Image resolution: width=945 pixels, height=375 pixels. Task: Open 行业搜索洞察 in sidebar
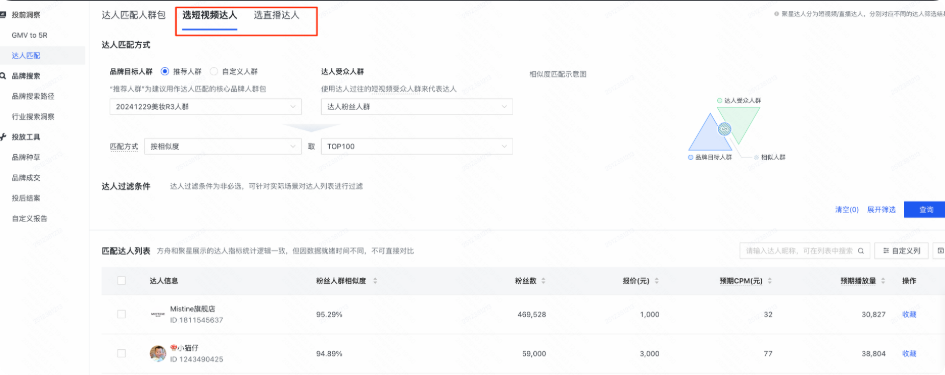(x=33, y=116)
